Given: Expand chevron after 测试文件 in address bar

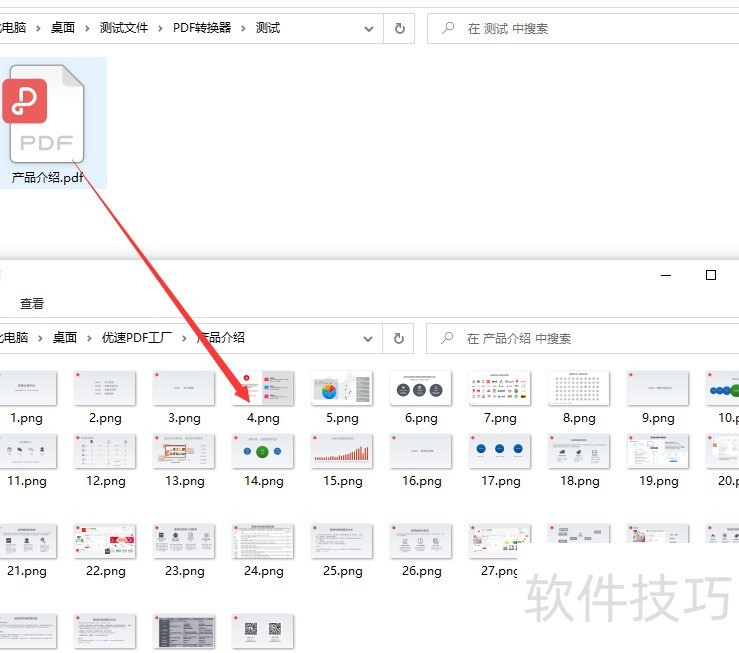Looking at the screenshot, I should coord(160,29).
